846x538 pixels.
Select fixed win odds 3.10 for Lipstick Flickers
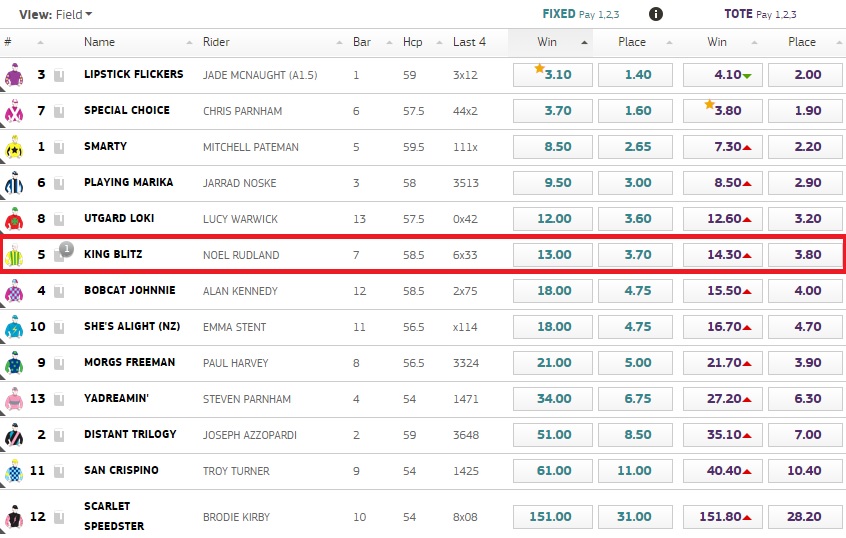coord(552,75)
